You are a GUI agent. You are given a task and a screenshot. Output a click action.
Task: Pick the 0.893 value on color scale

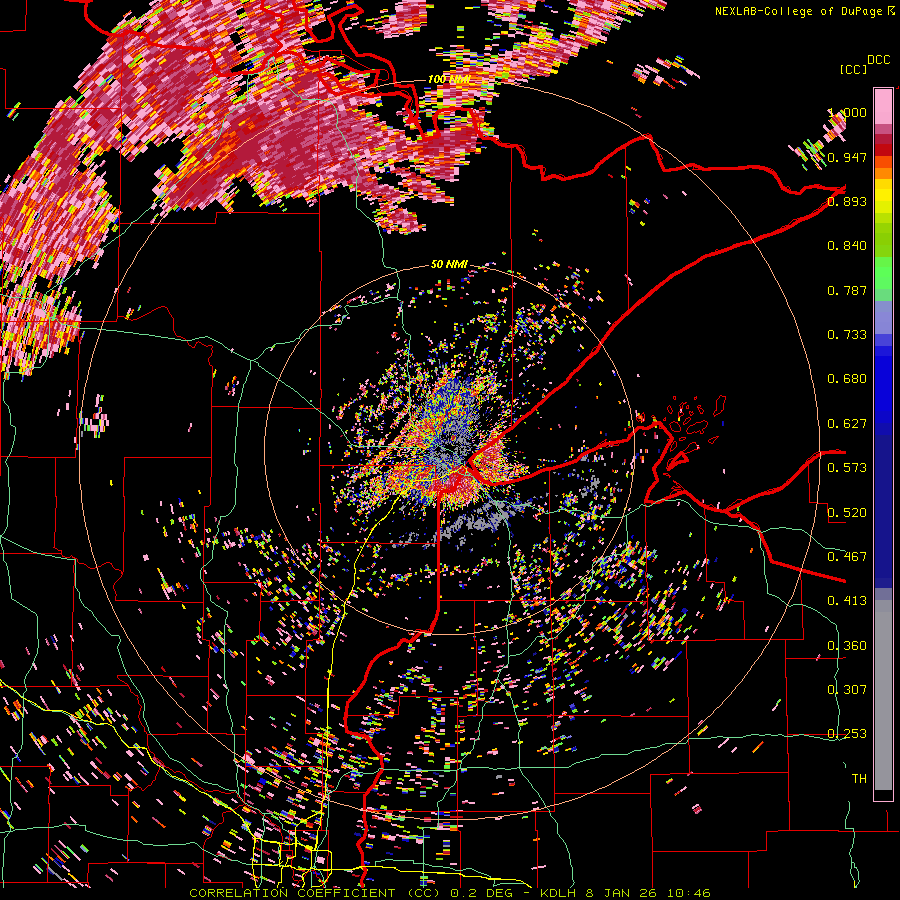847,201
